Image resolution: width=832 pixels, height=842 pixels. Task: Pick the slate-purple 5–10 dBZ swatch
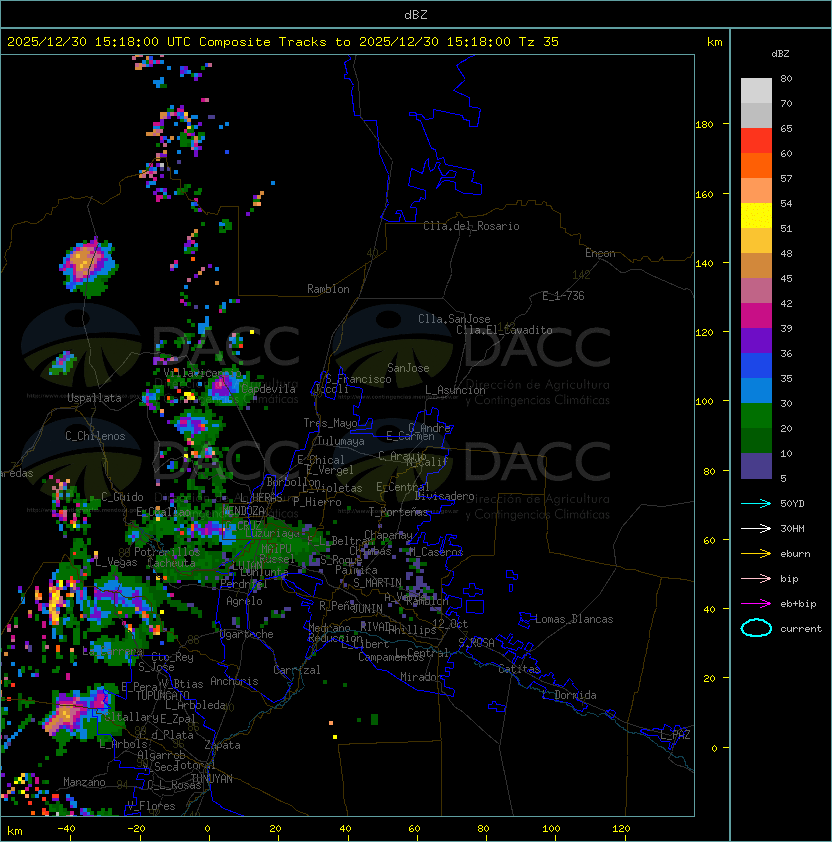756,466
